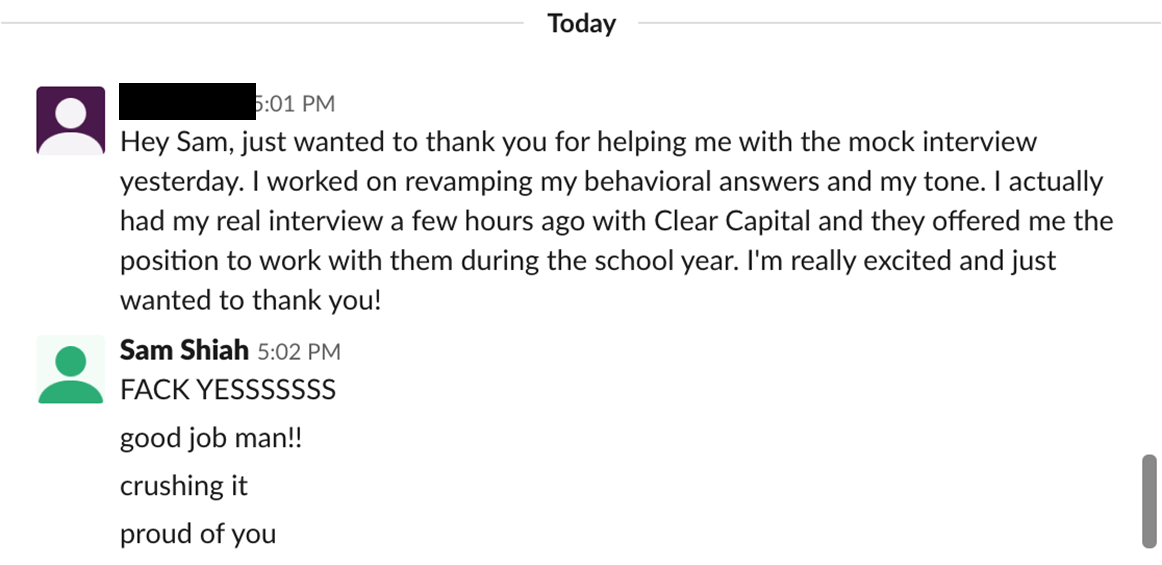The image size is (1162, 565).
Task: Click the "Hey Sam" greeting text
Action: pyautogui.click(x=177, y=142)
